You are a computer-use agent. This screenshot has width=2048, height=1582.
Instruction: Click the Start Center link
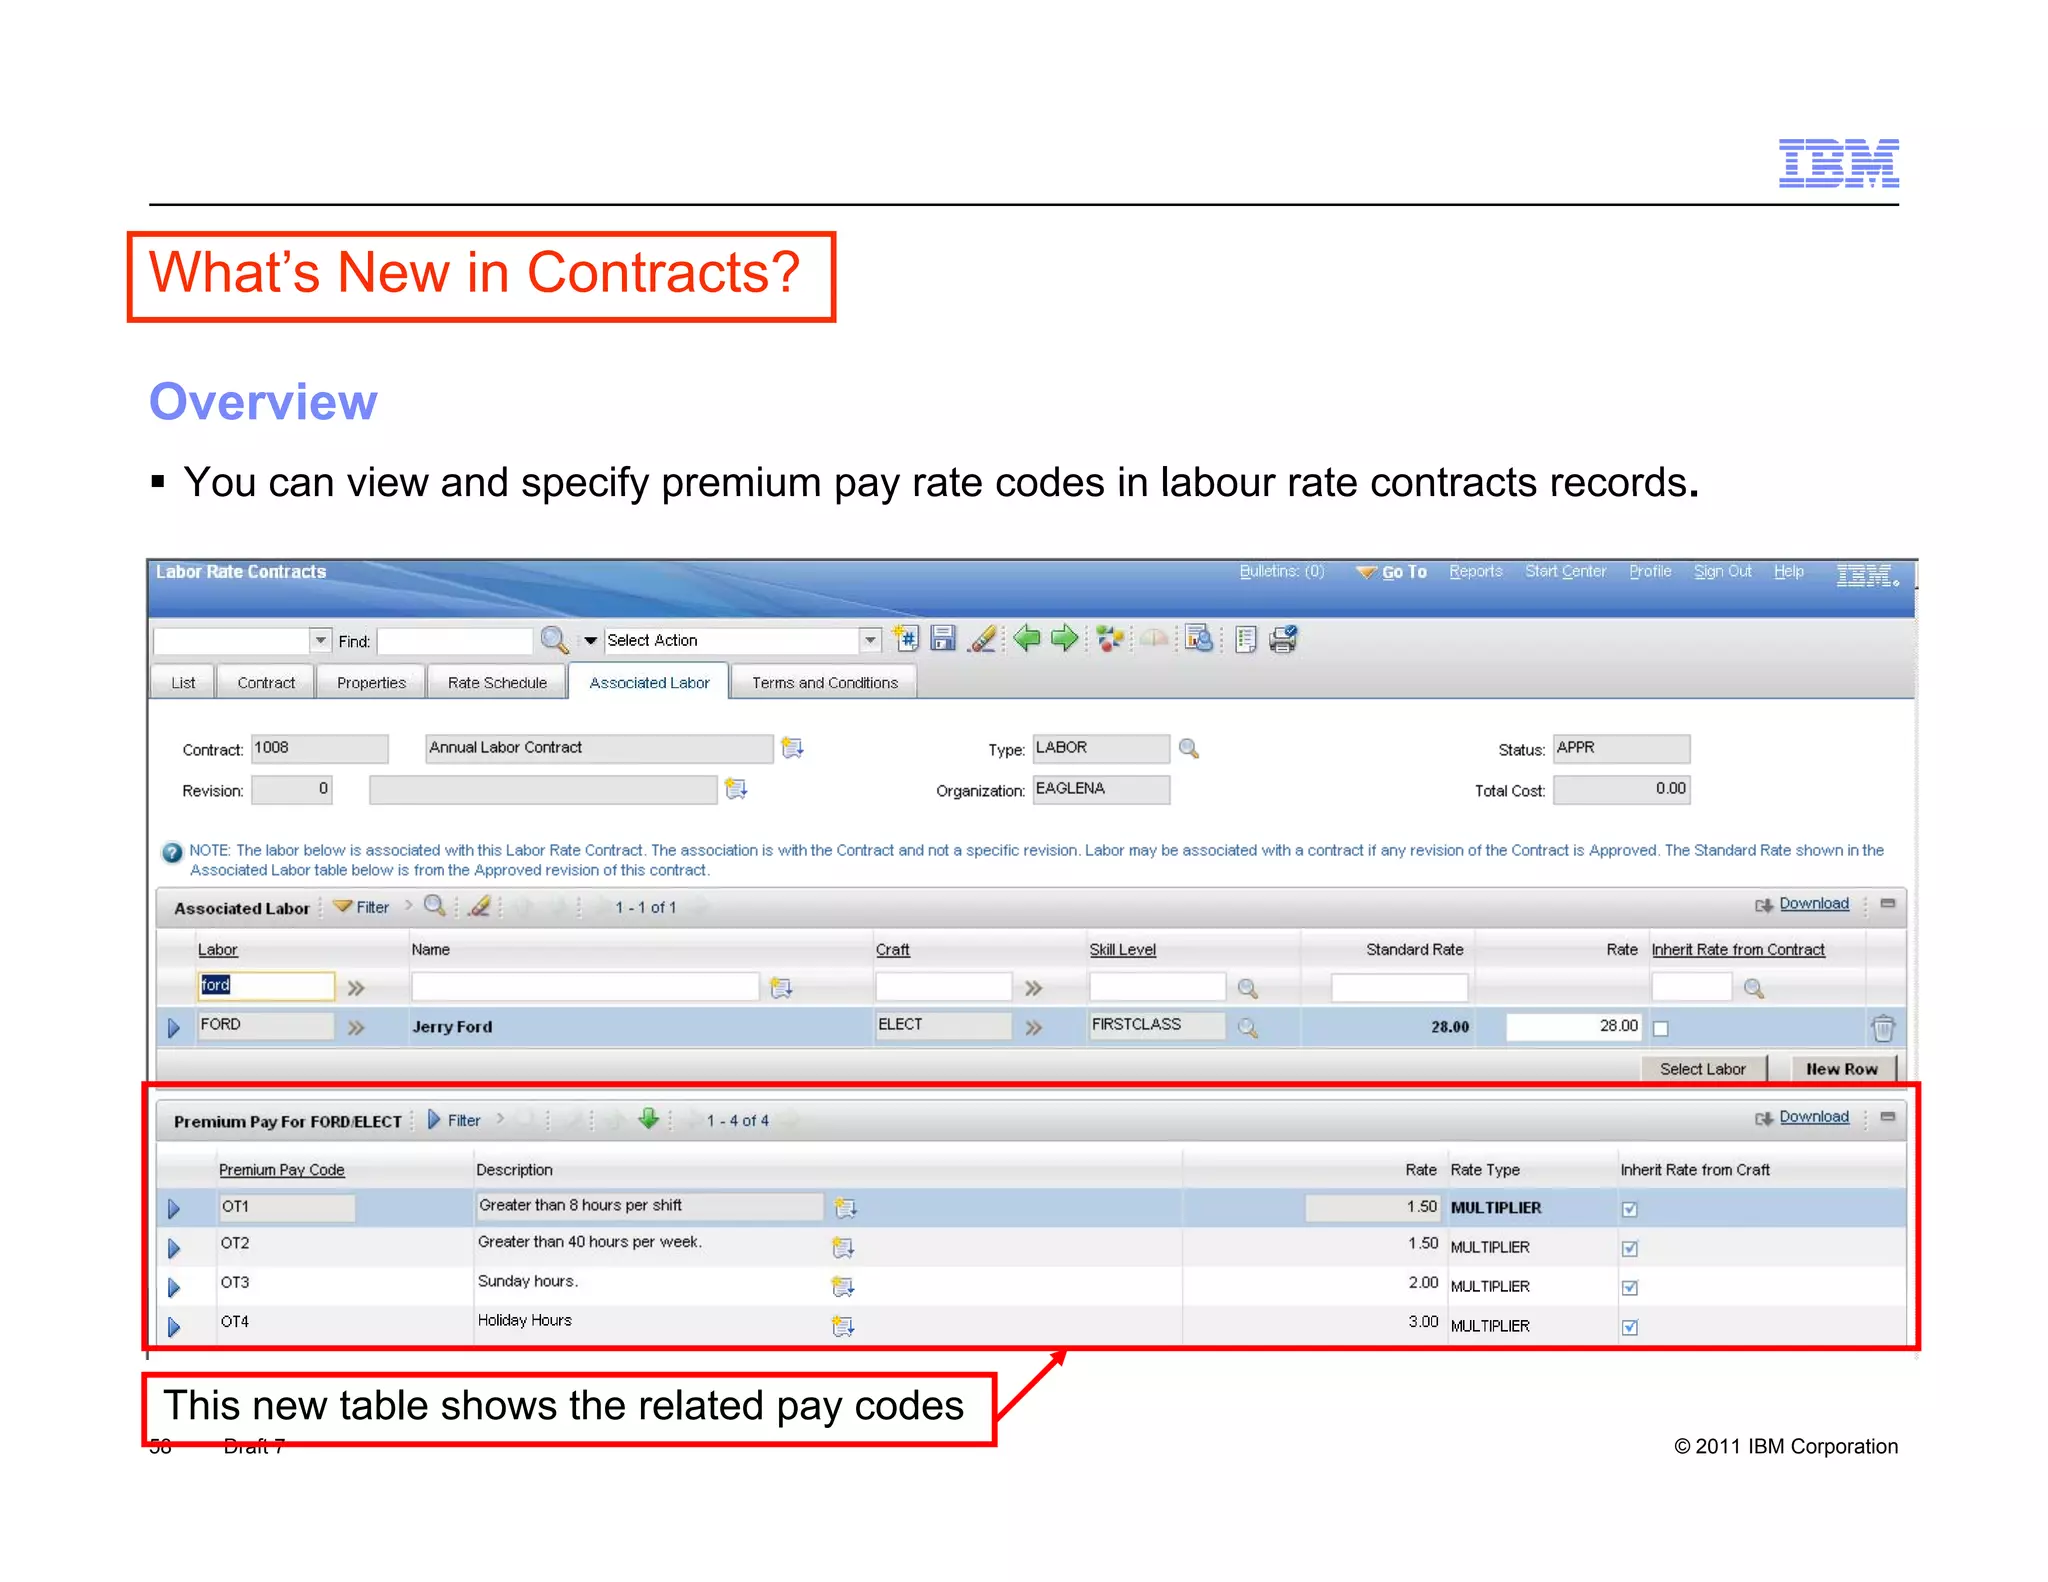pyautogui.click(x=1565, y=572)
